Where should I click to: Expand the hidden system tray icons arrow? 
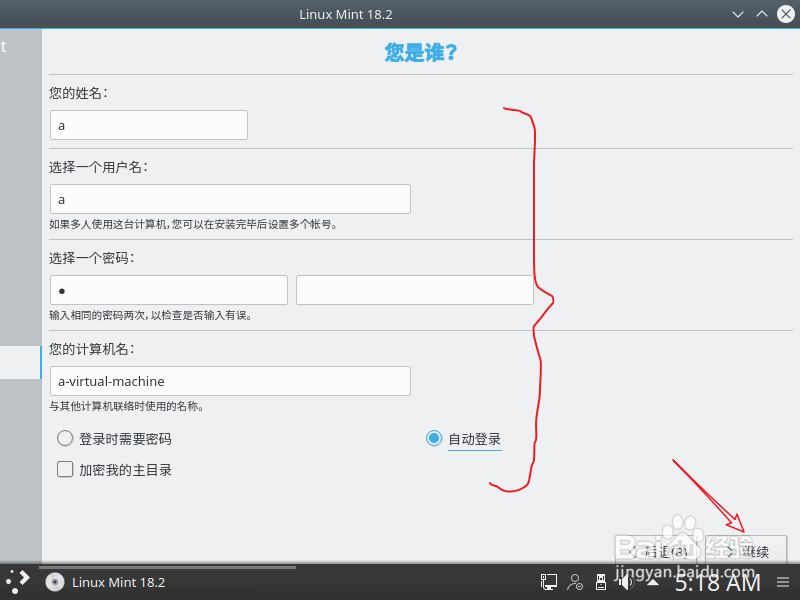click(x=653, y=582)
